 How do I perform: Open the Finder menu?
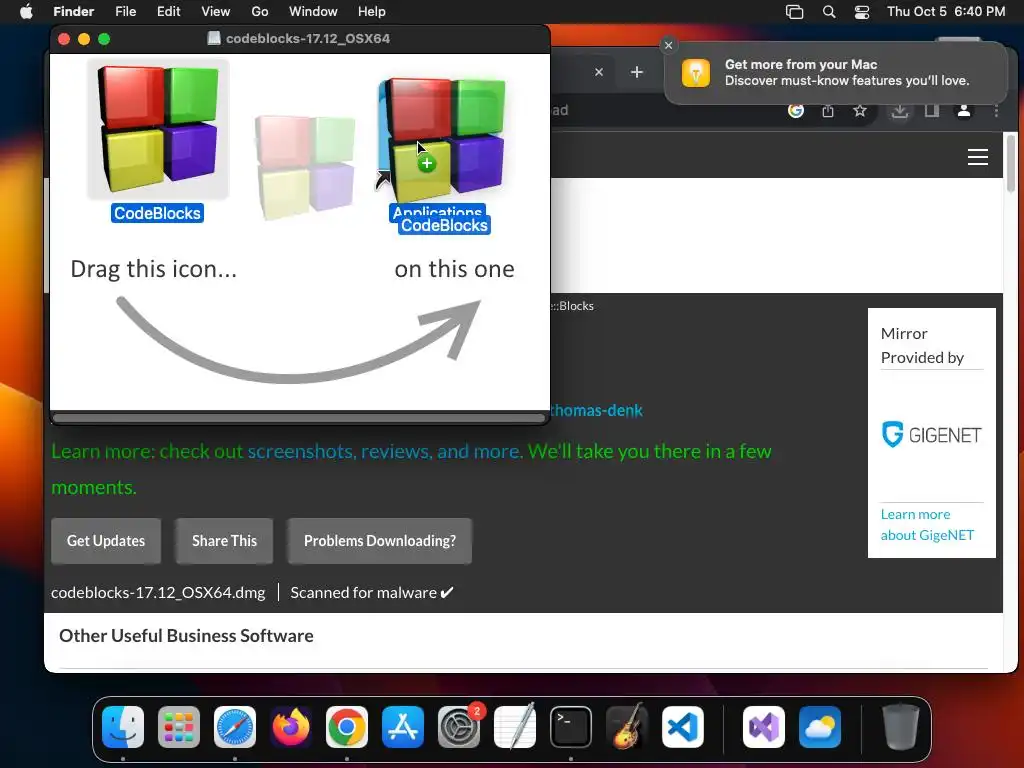[x=73, y=12]
